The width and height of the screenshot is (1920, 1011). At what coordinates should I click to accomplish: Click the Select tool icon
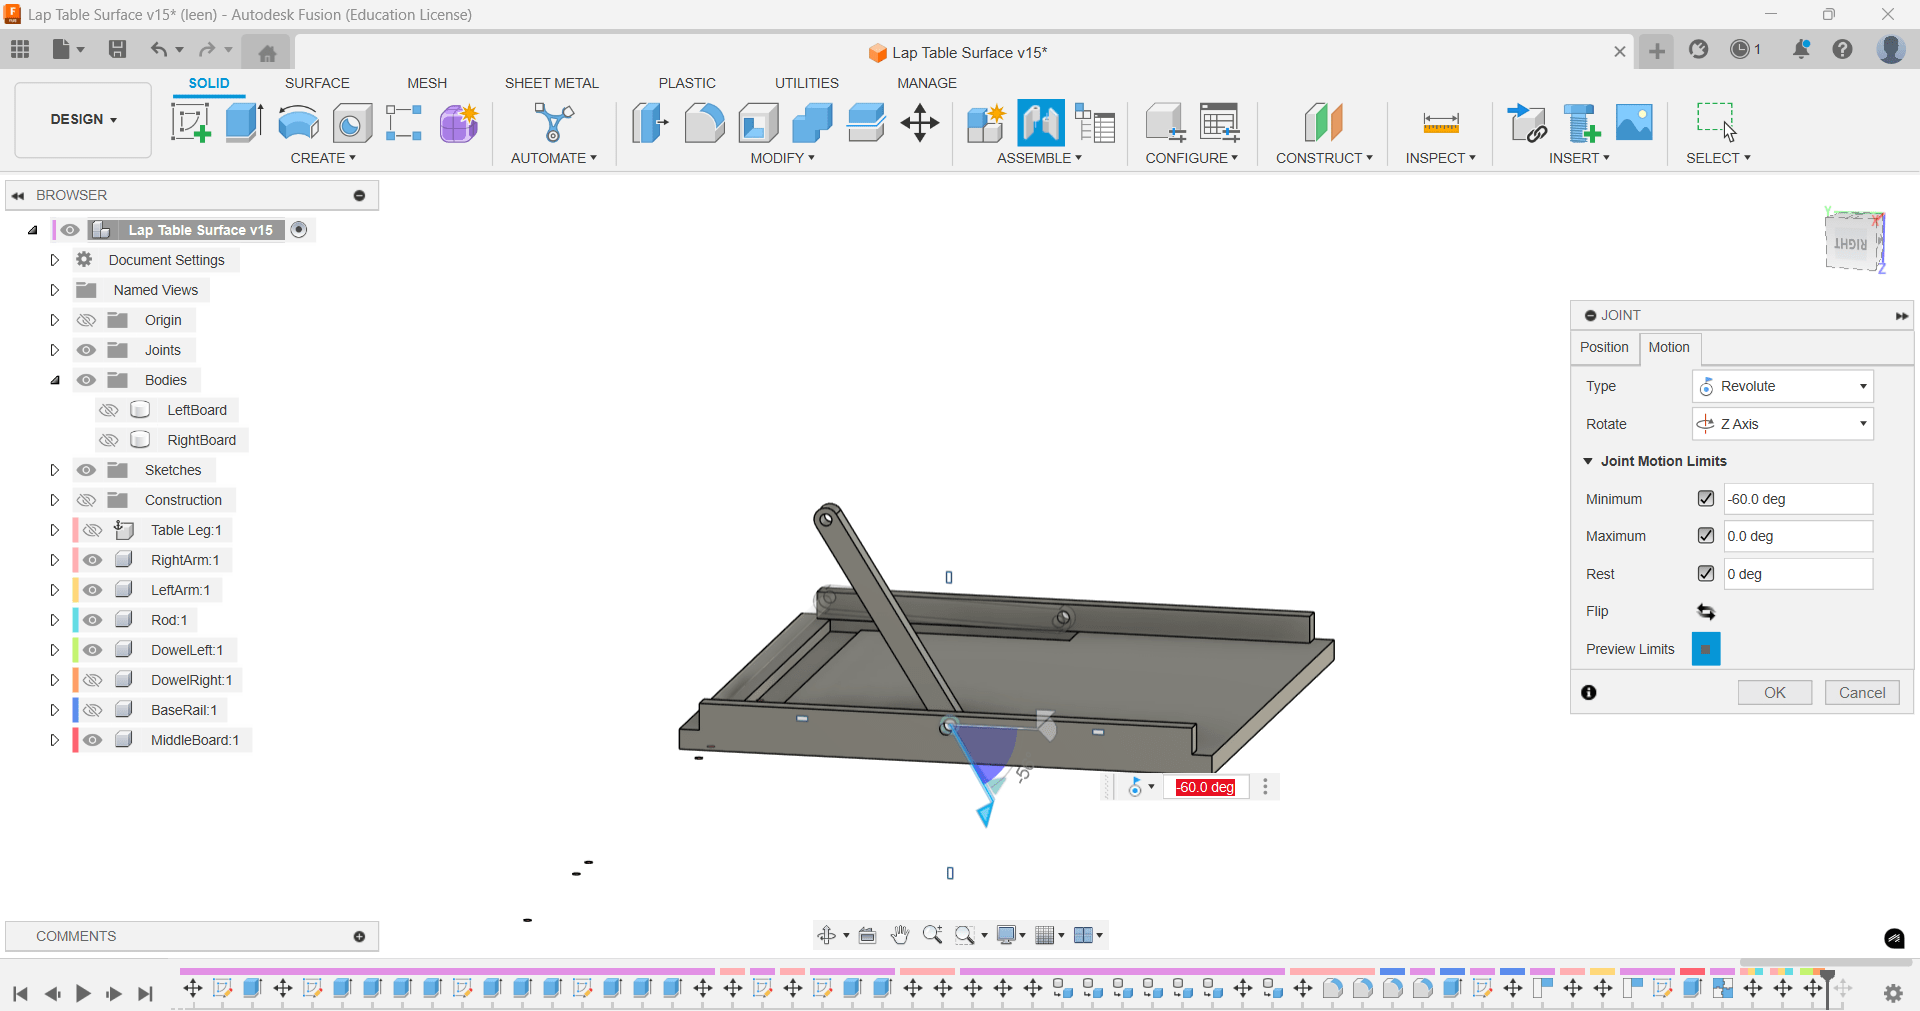(x=1717, y=122)
